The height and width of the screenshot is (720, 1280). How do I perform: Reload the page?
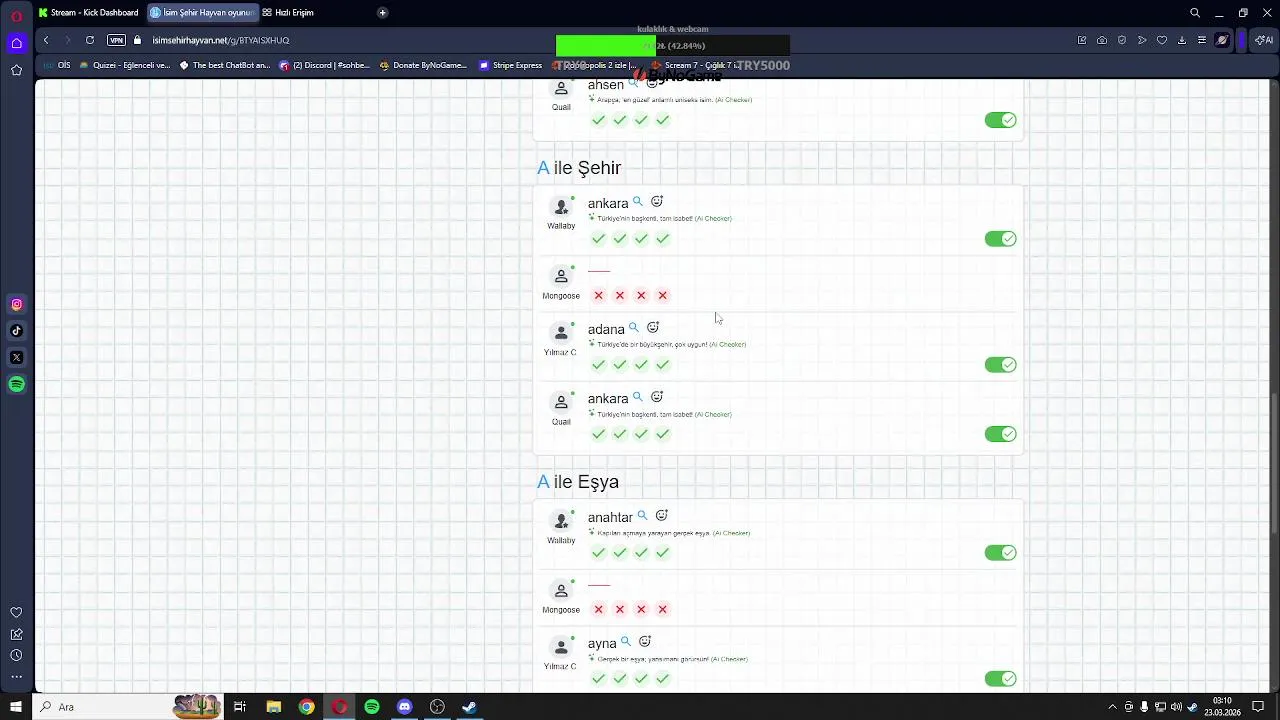(90, 40)
